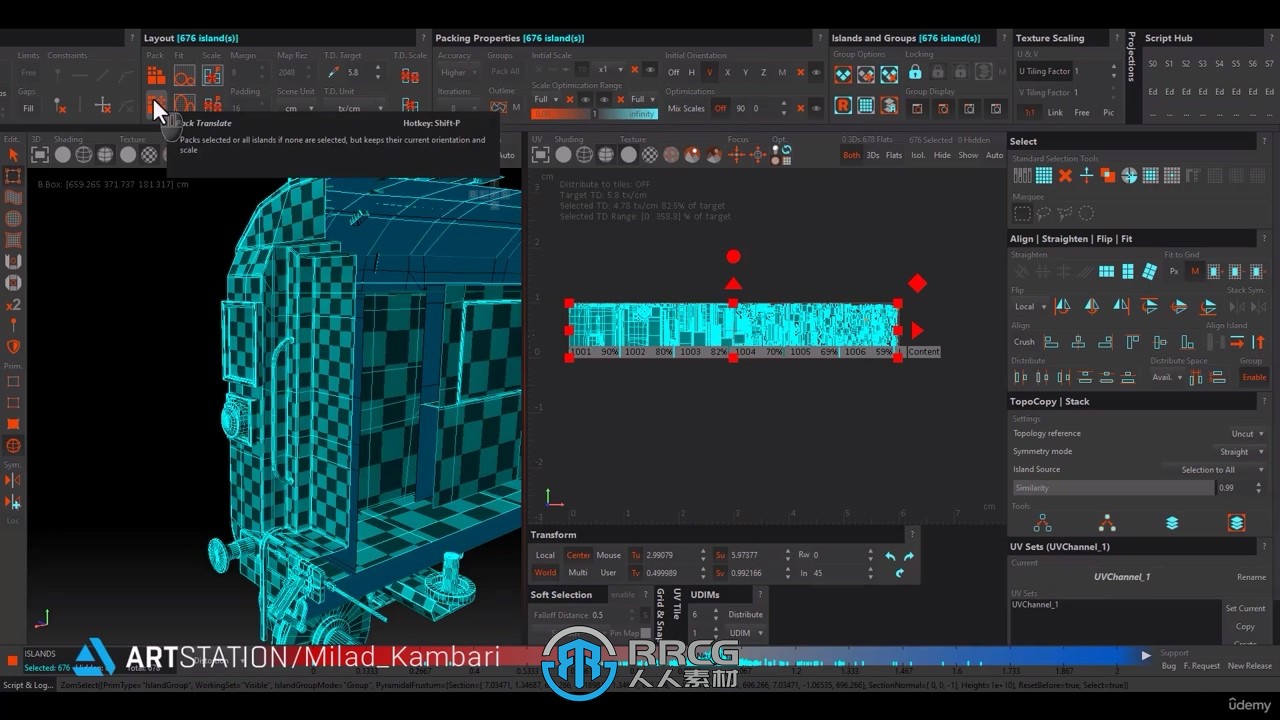Image resolution: width=1280 pixels, height=720 pixels.
Task: Enable V axis in Initial Orientation
Action: (x=710, y=72)
